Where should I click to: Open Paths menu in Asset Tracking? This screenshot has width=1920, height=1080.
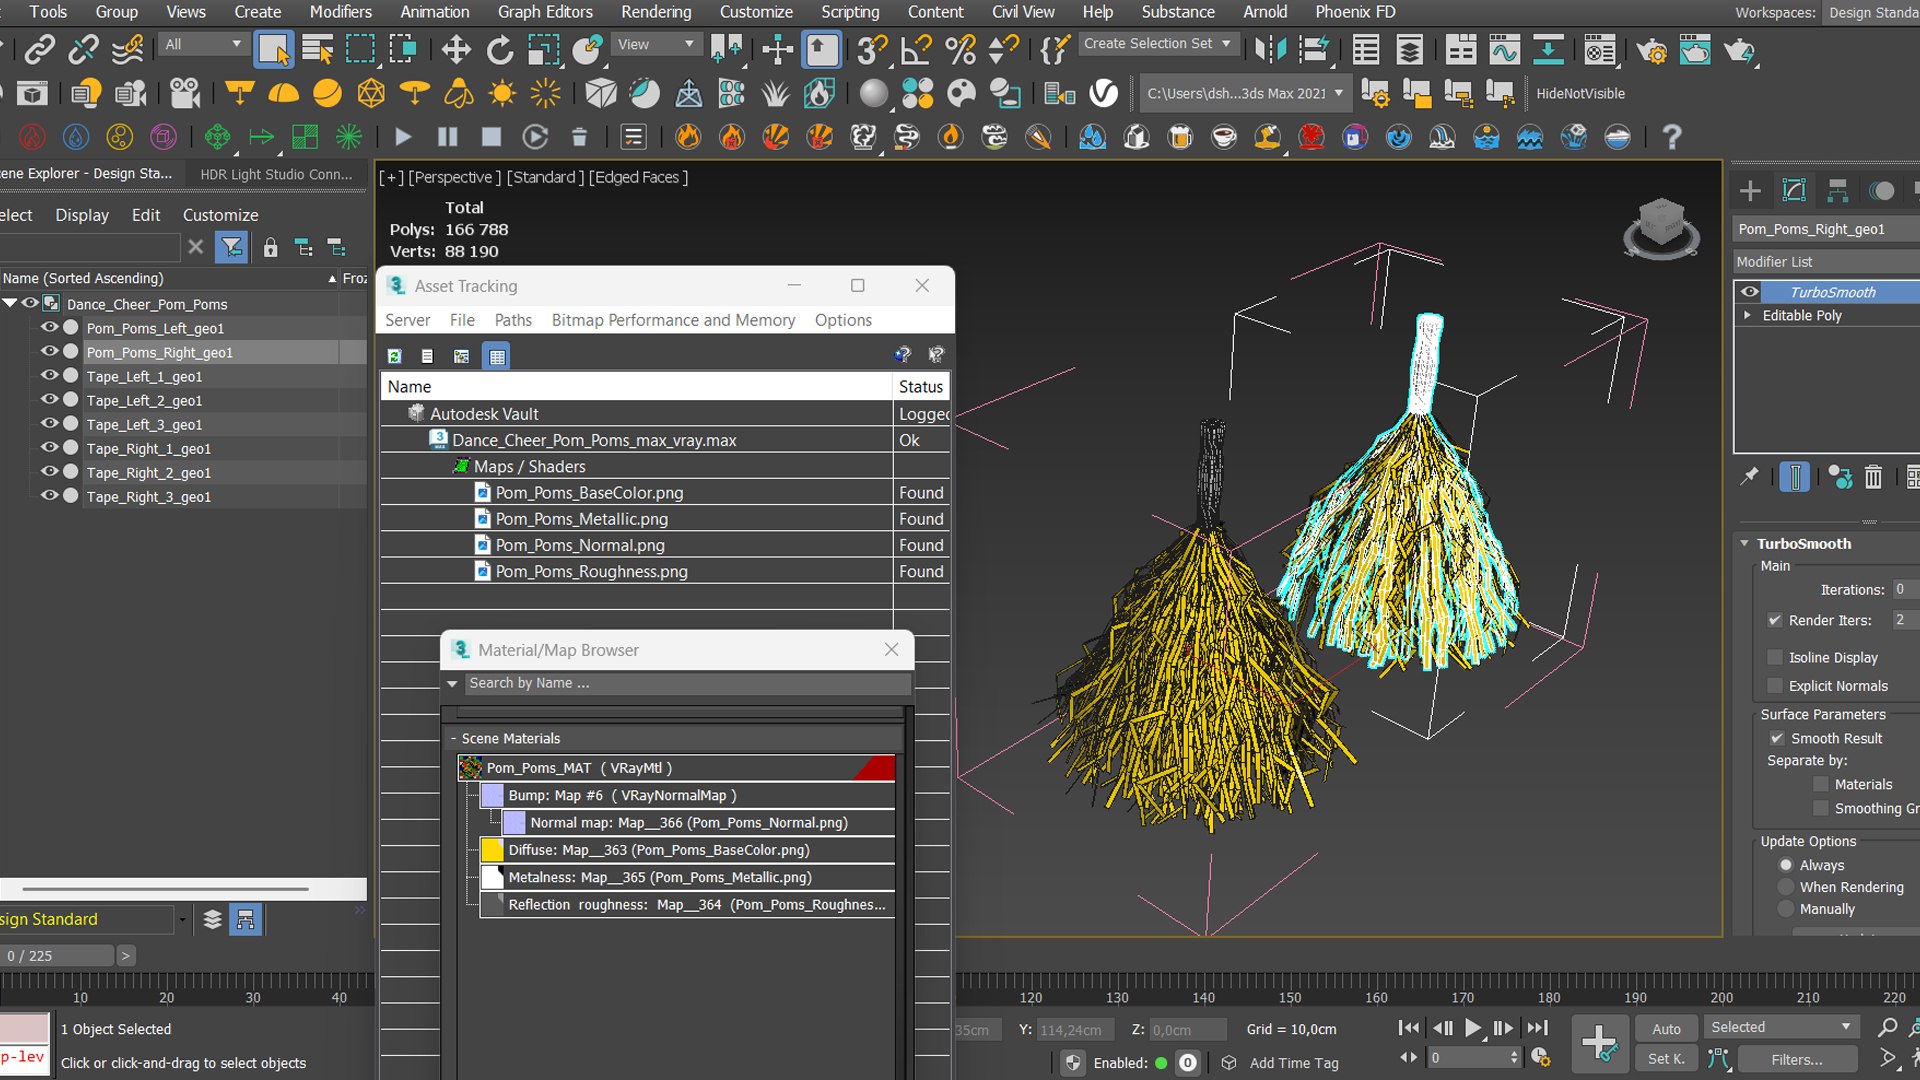[513, 320]
